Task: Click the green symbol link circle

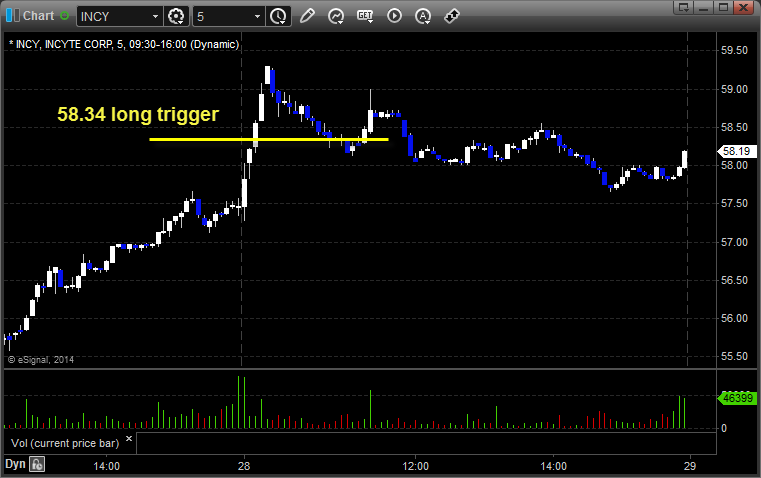Action: pos(64,16)
